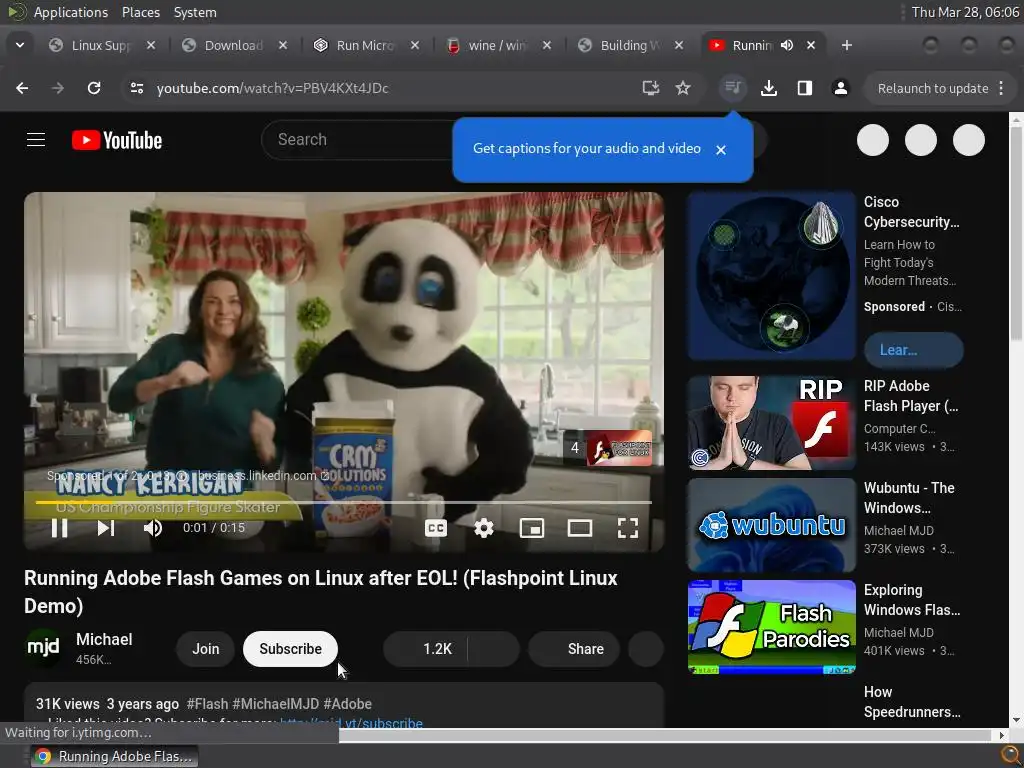Click the #Flash hashtag
The width and height of the screenshot is (1024, 768).
(207, 703)
